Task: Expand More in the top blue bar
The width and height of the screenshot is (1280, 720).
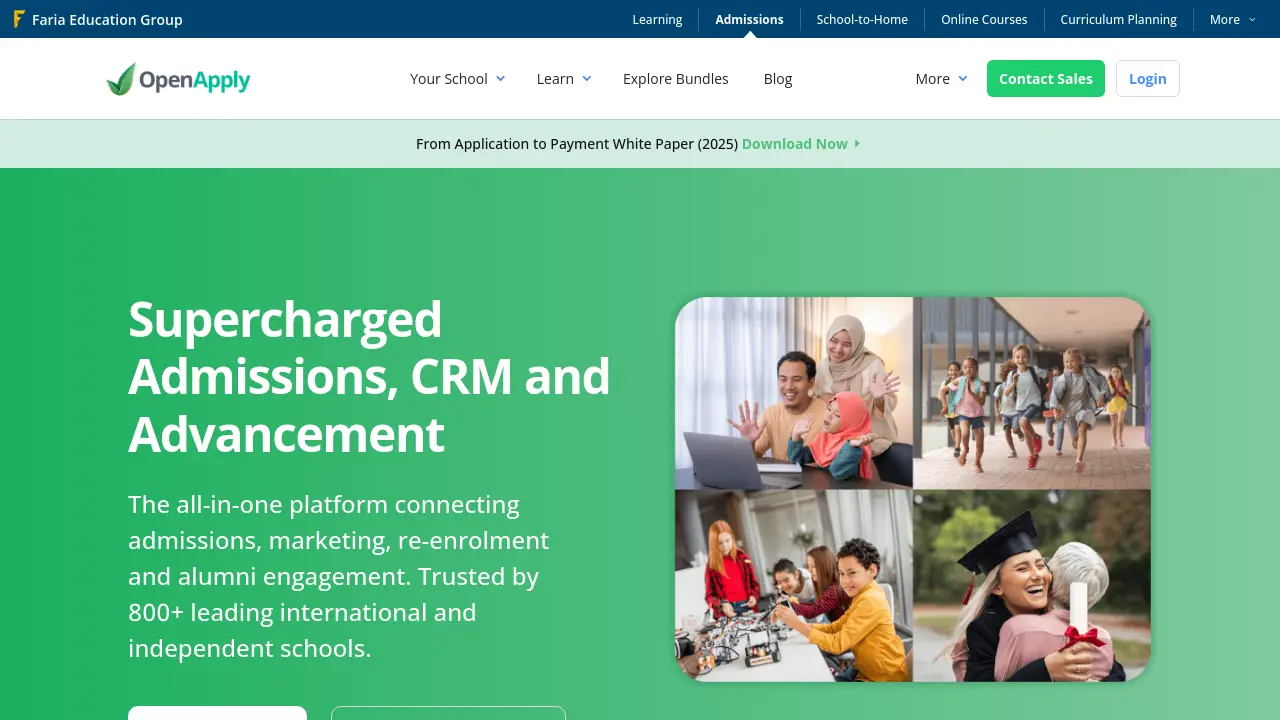Action: coord(1232,19)
